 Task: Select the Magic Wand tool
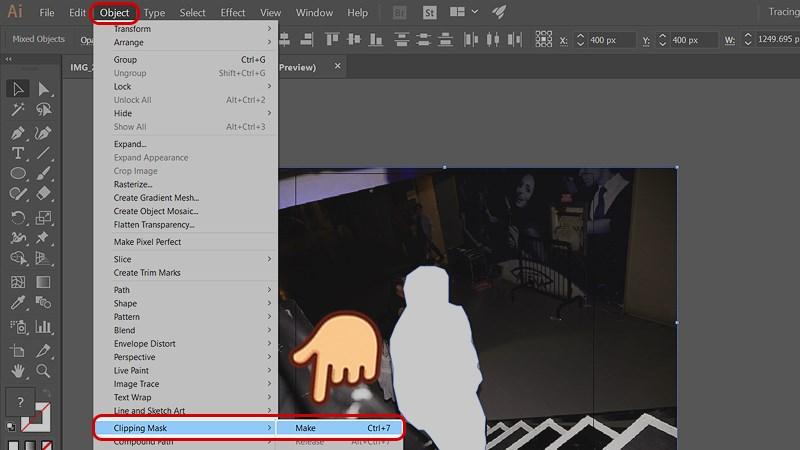coord(18,109)
